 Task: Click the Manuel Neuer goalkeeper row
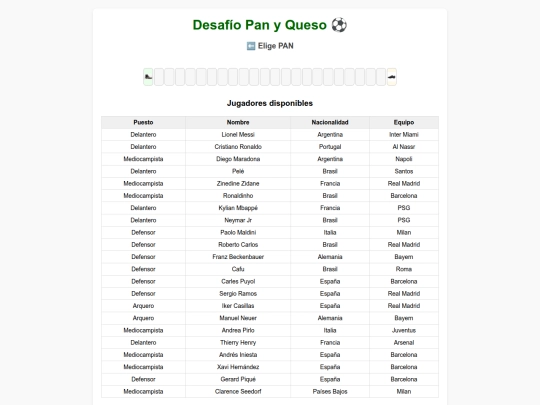tap(270, 318)
